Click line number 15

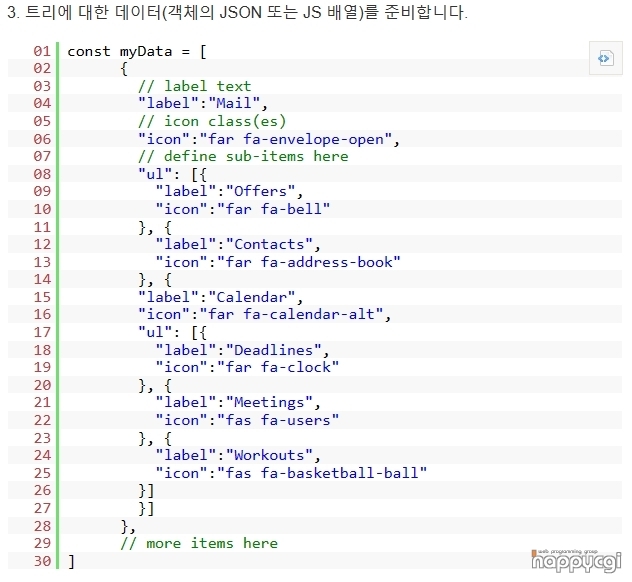click(42, 297)
